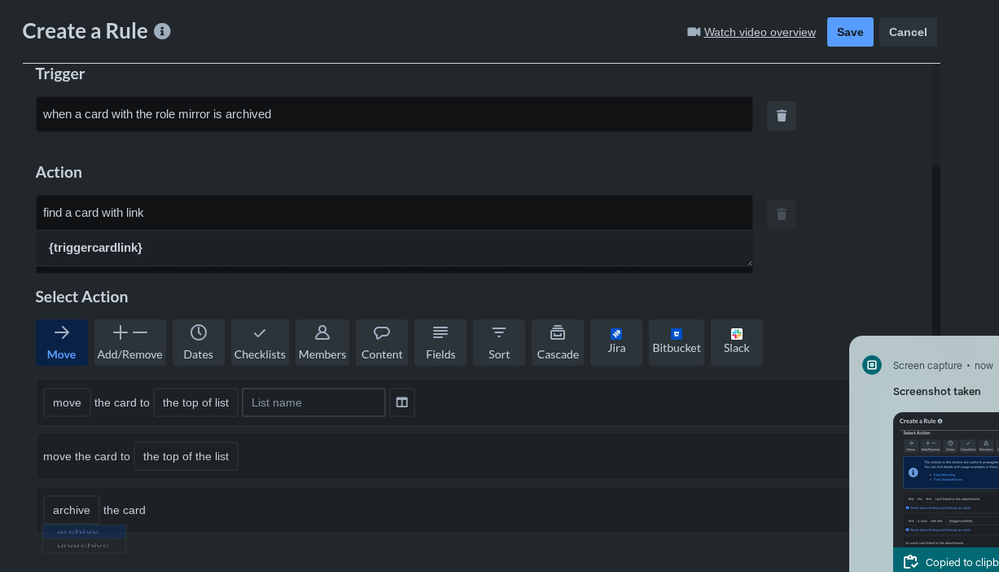Open the Jira integration tab

coord(616,343)
